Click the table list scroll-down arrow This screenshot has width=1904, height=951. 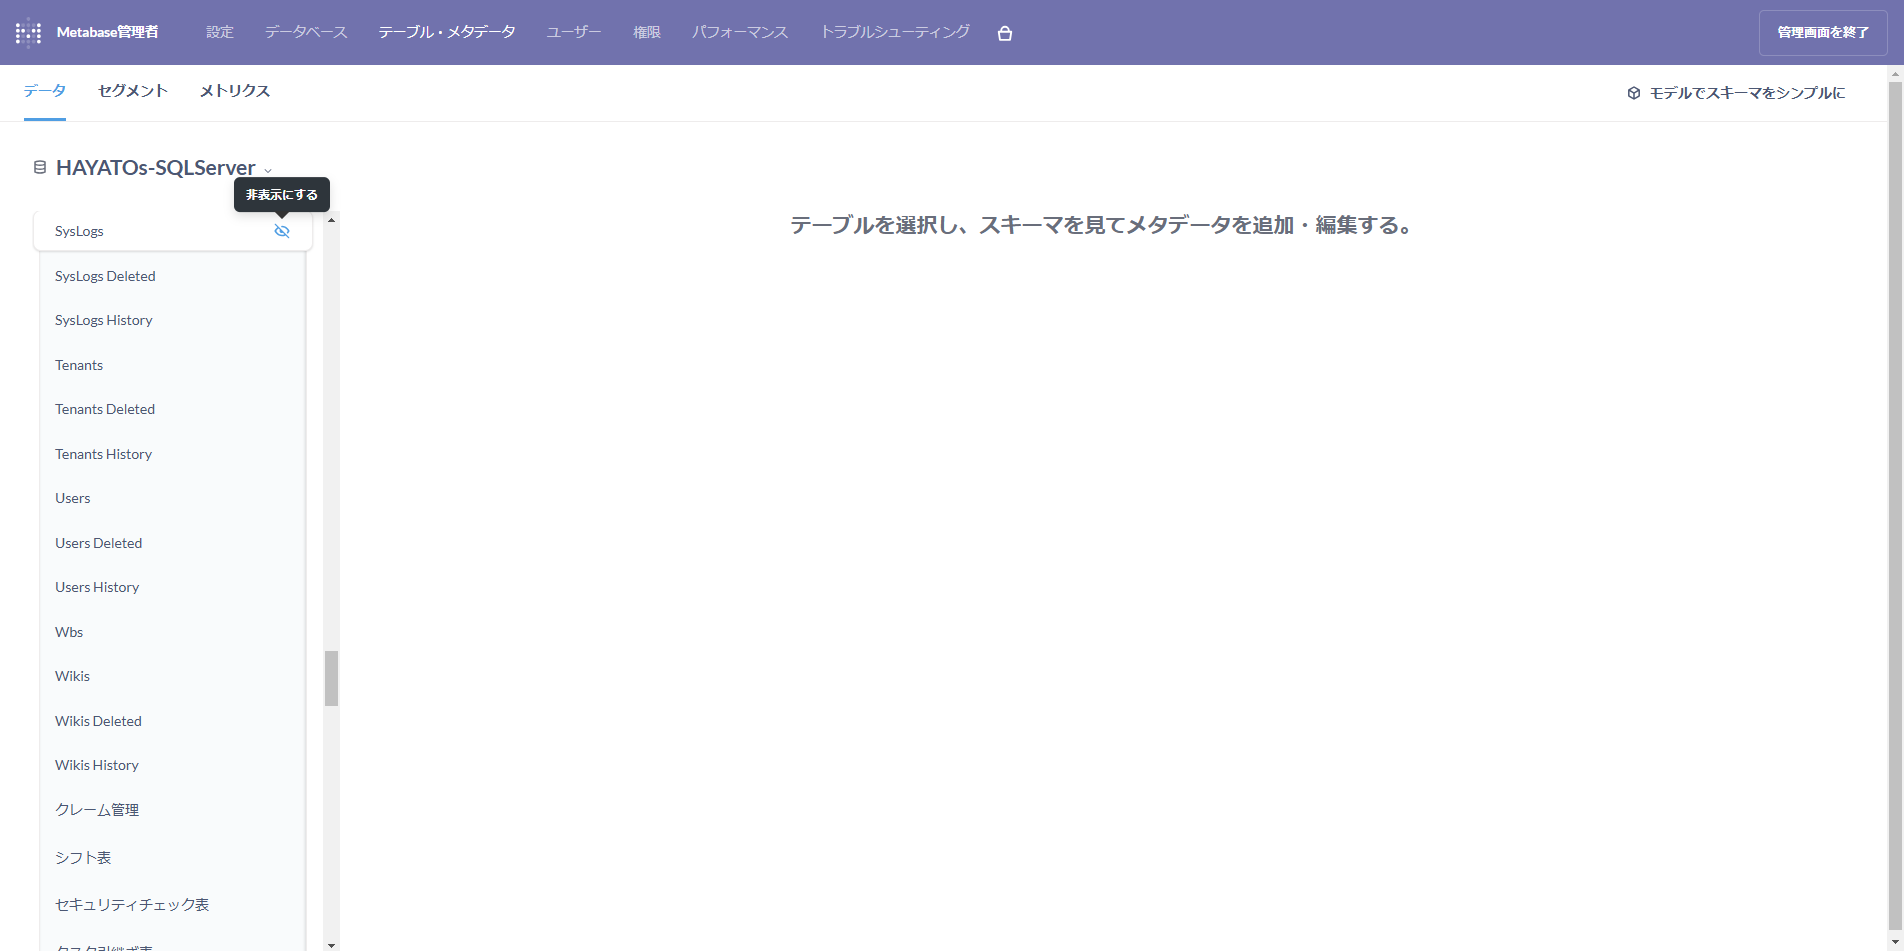[331, 944]
